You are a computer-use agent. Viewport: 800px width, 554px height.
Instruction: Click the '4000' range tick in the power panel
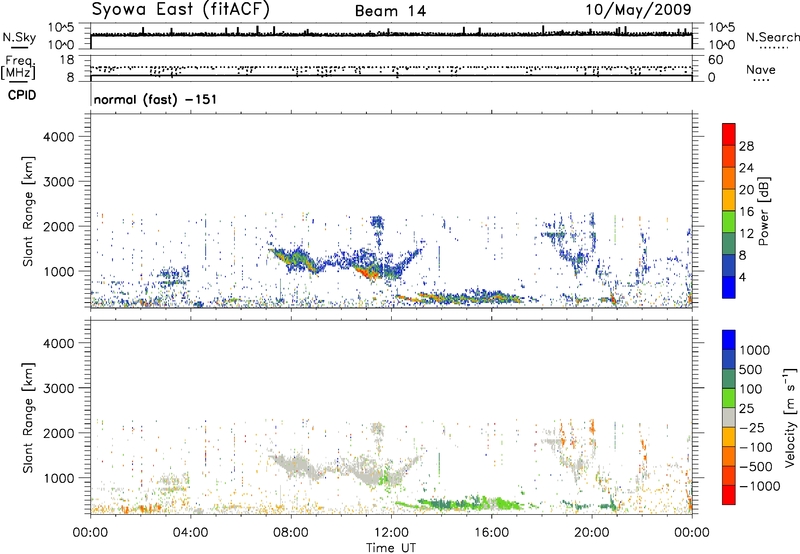59,137
